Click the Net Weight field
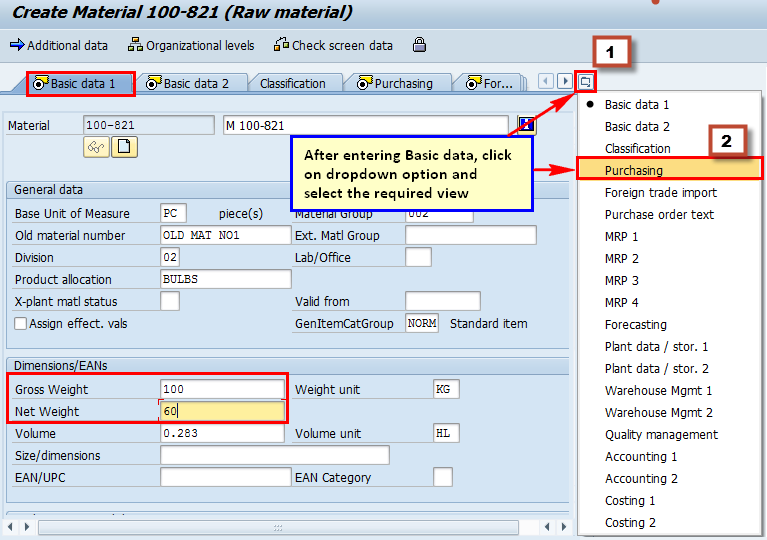767x540 pixels. (x=222, y=411)
